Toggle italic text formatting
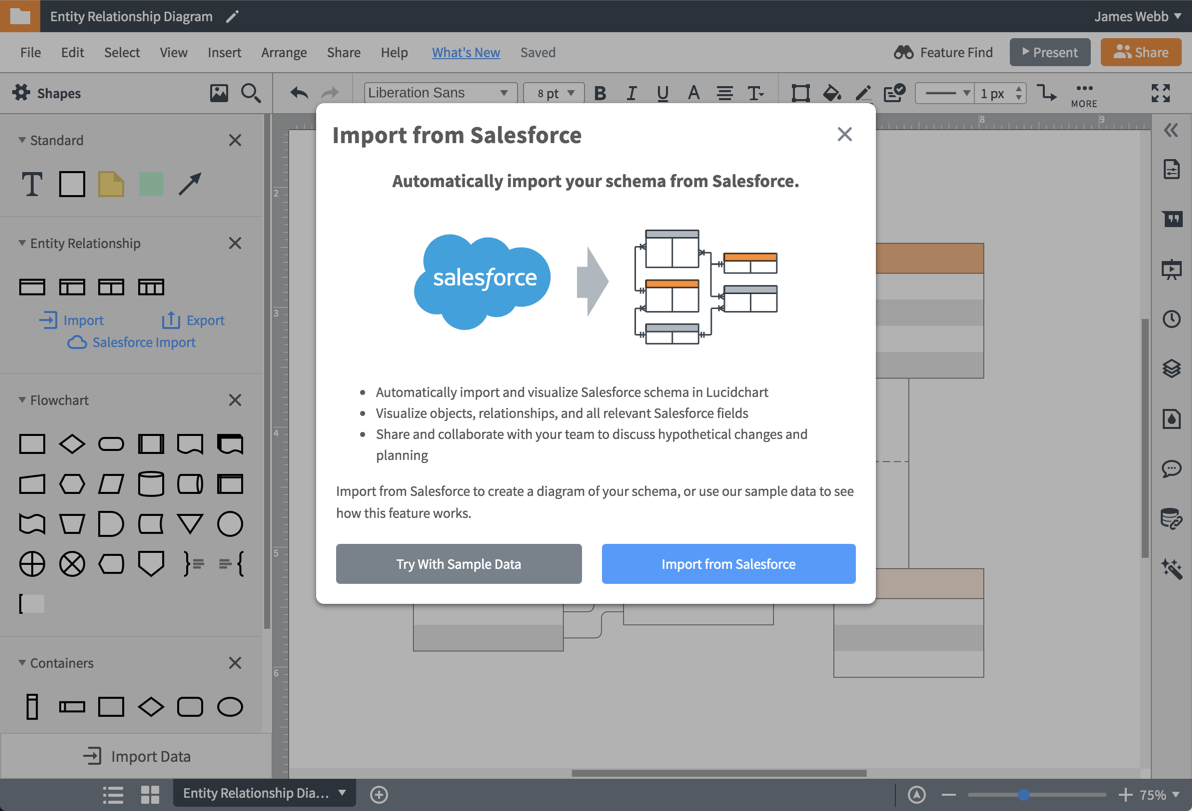This screenshot has height=811, width=1192. [x=631, y=93]
